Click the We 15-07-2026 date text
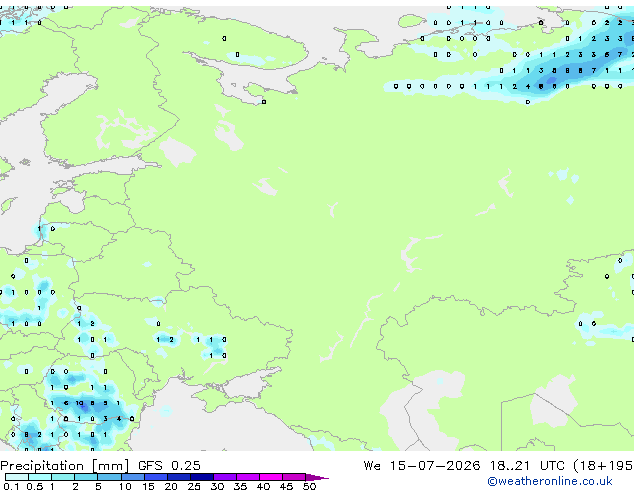Screen dimensions: 634x490 (x=422, y=466)
